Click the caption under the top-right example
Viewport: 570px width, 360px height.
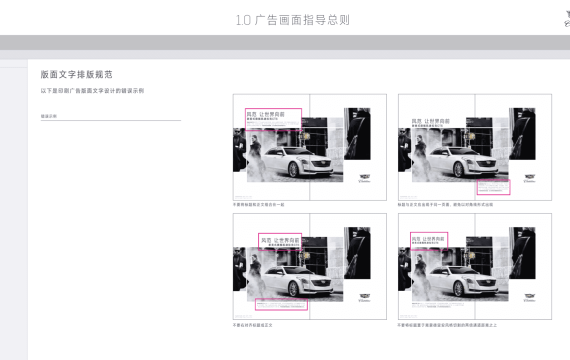(445, 205)
